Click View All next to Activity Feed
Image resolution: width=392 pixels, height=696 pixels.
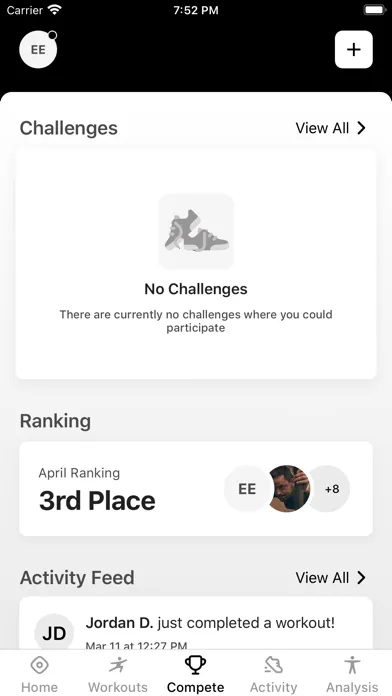[x=322, y=577]
